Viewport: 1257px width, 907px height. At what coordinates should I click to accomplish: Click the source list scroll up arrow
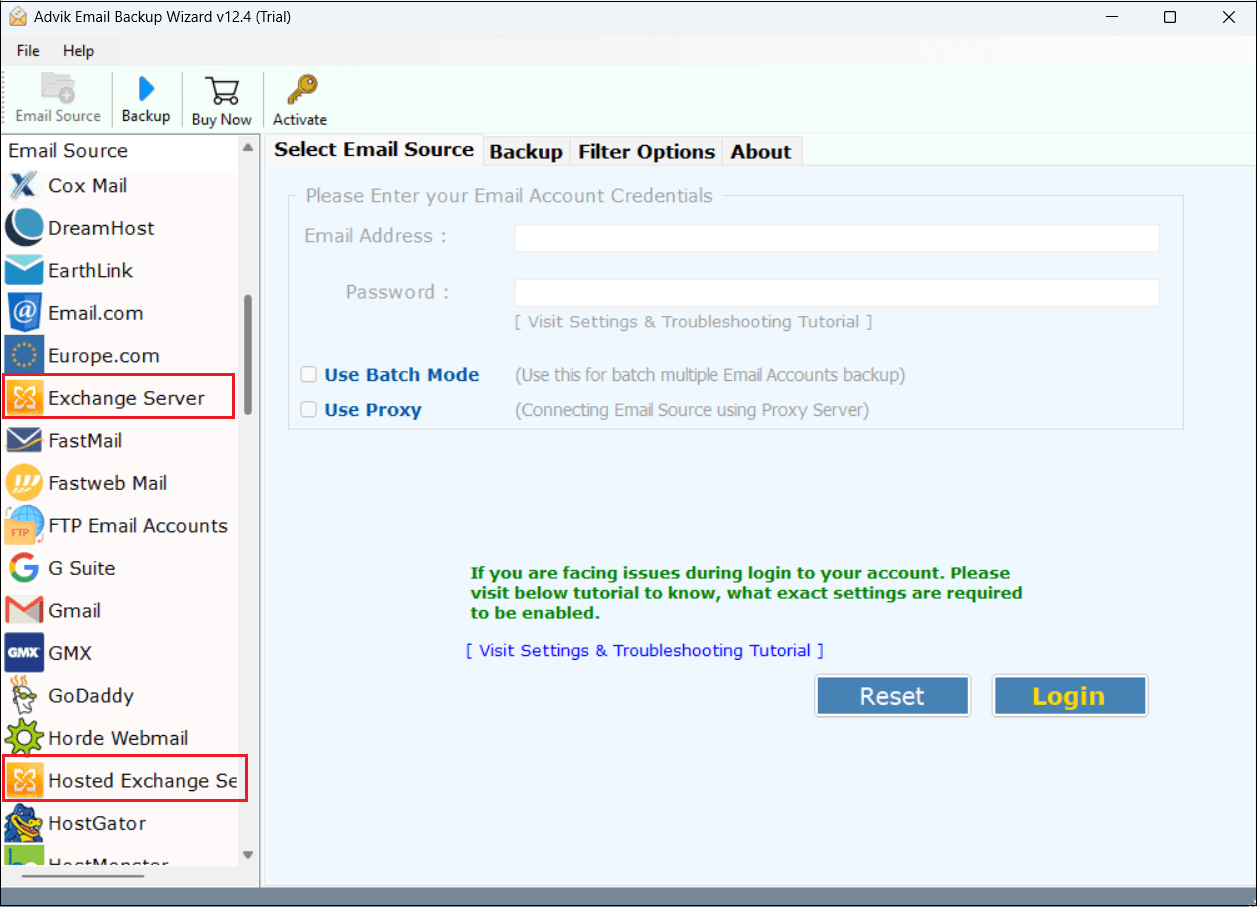pos(248,148)
